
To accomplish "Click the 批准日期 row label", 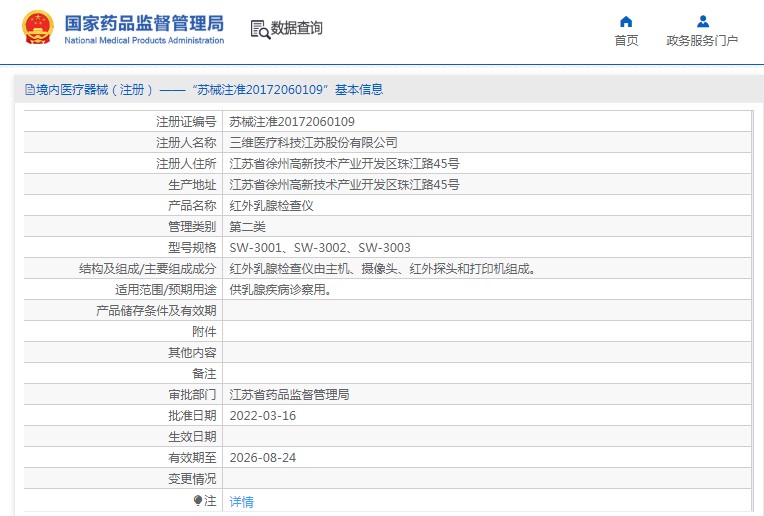I will pos(192,416).
